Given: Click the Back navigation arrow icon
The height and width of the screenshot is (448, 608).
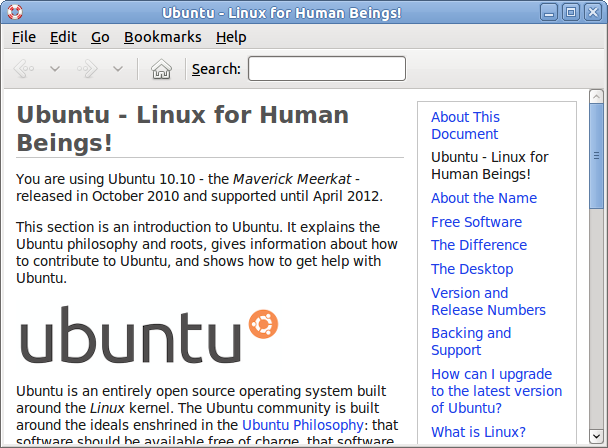Looking at the screenshot, I should click(24, 69).
